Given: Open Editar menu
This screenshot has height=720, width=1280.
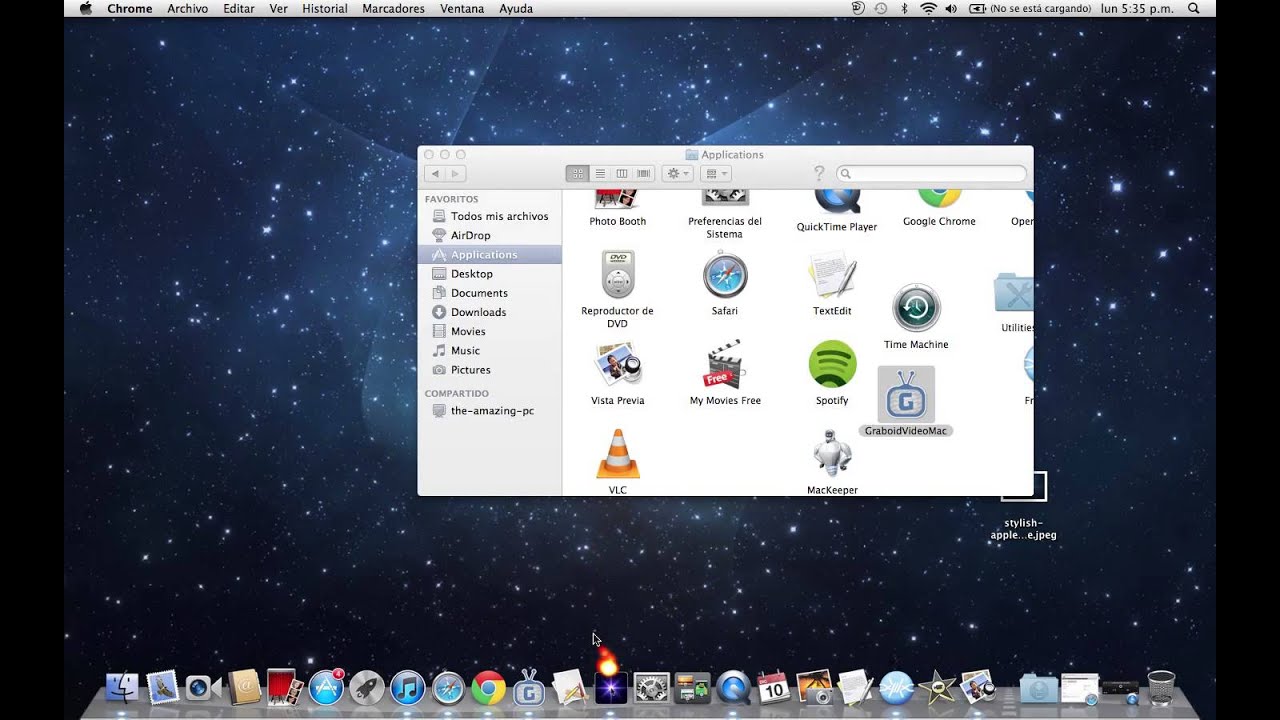Looking at the screenshot, I should (x=239, y=8).
